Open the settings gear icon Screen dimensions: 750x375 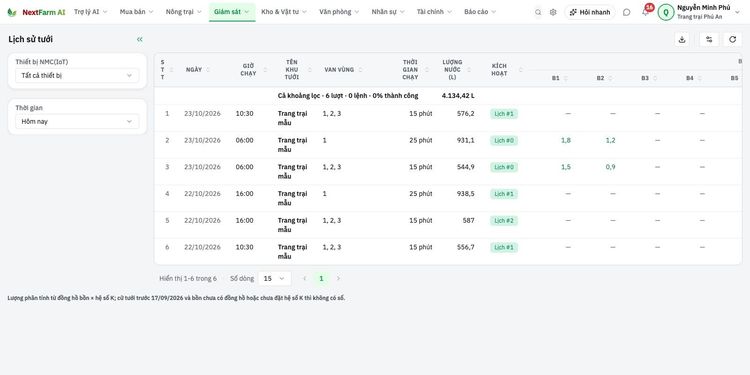tap(553, 12)
